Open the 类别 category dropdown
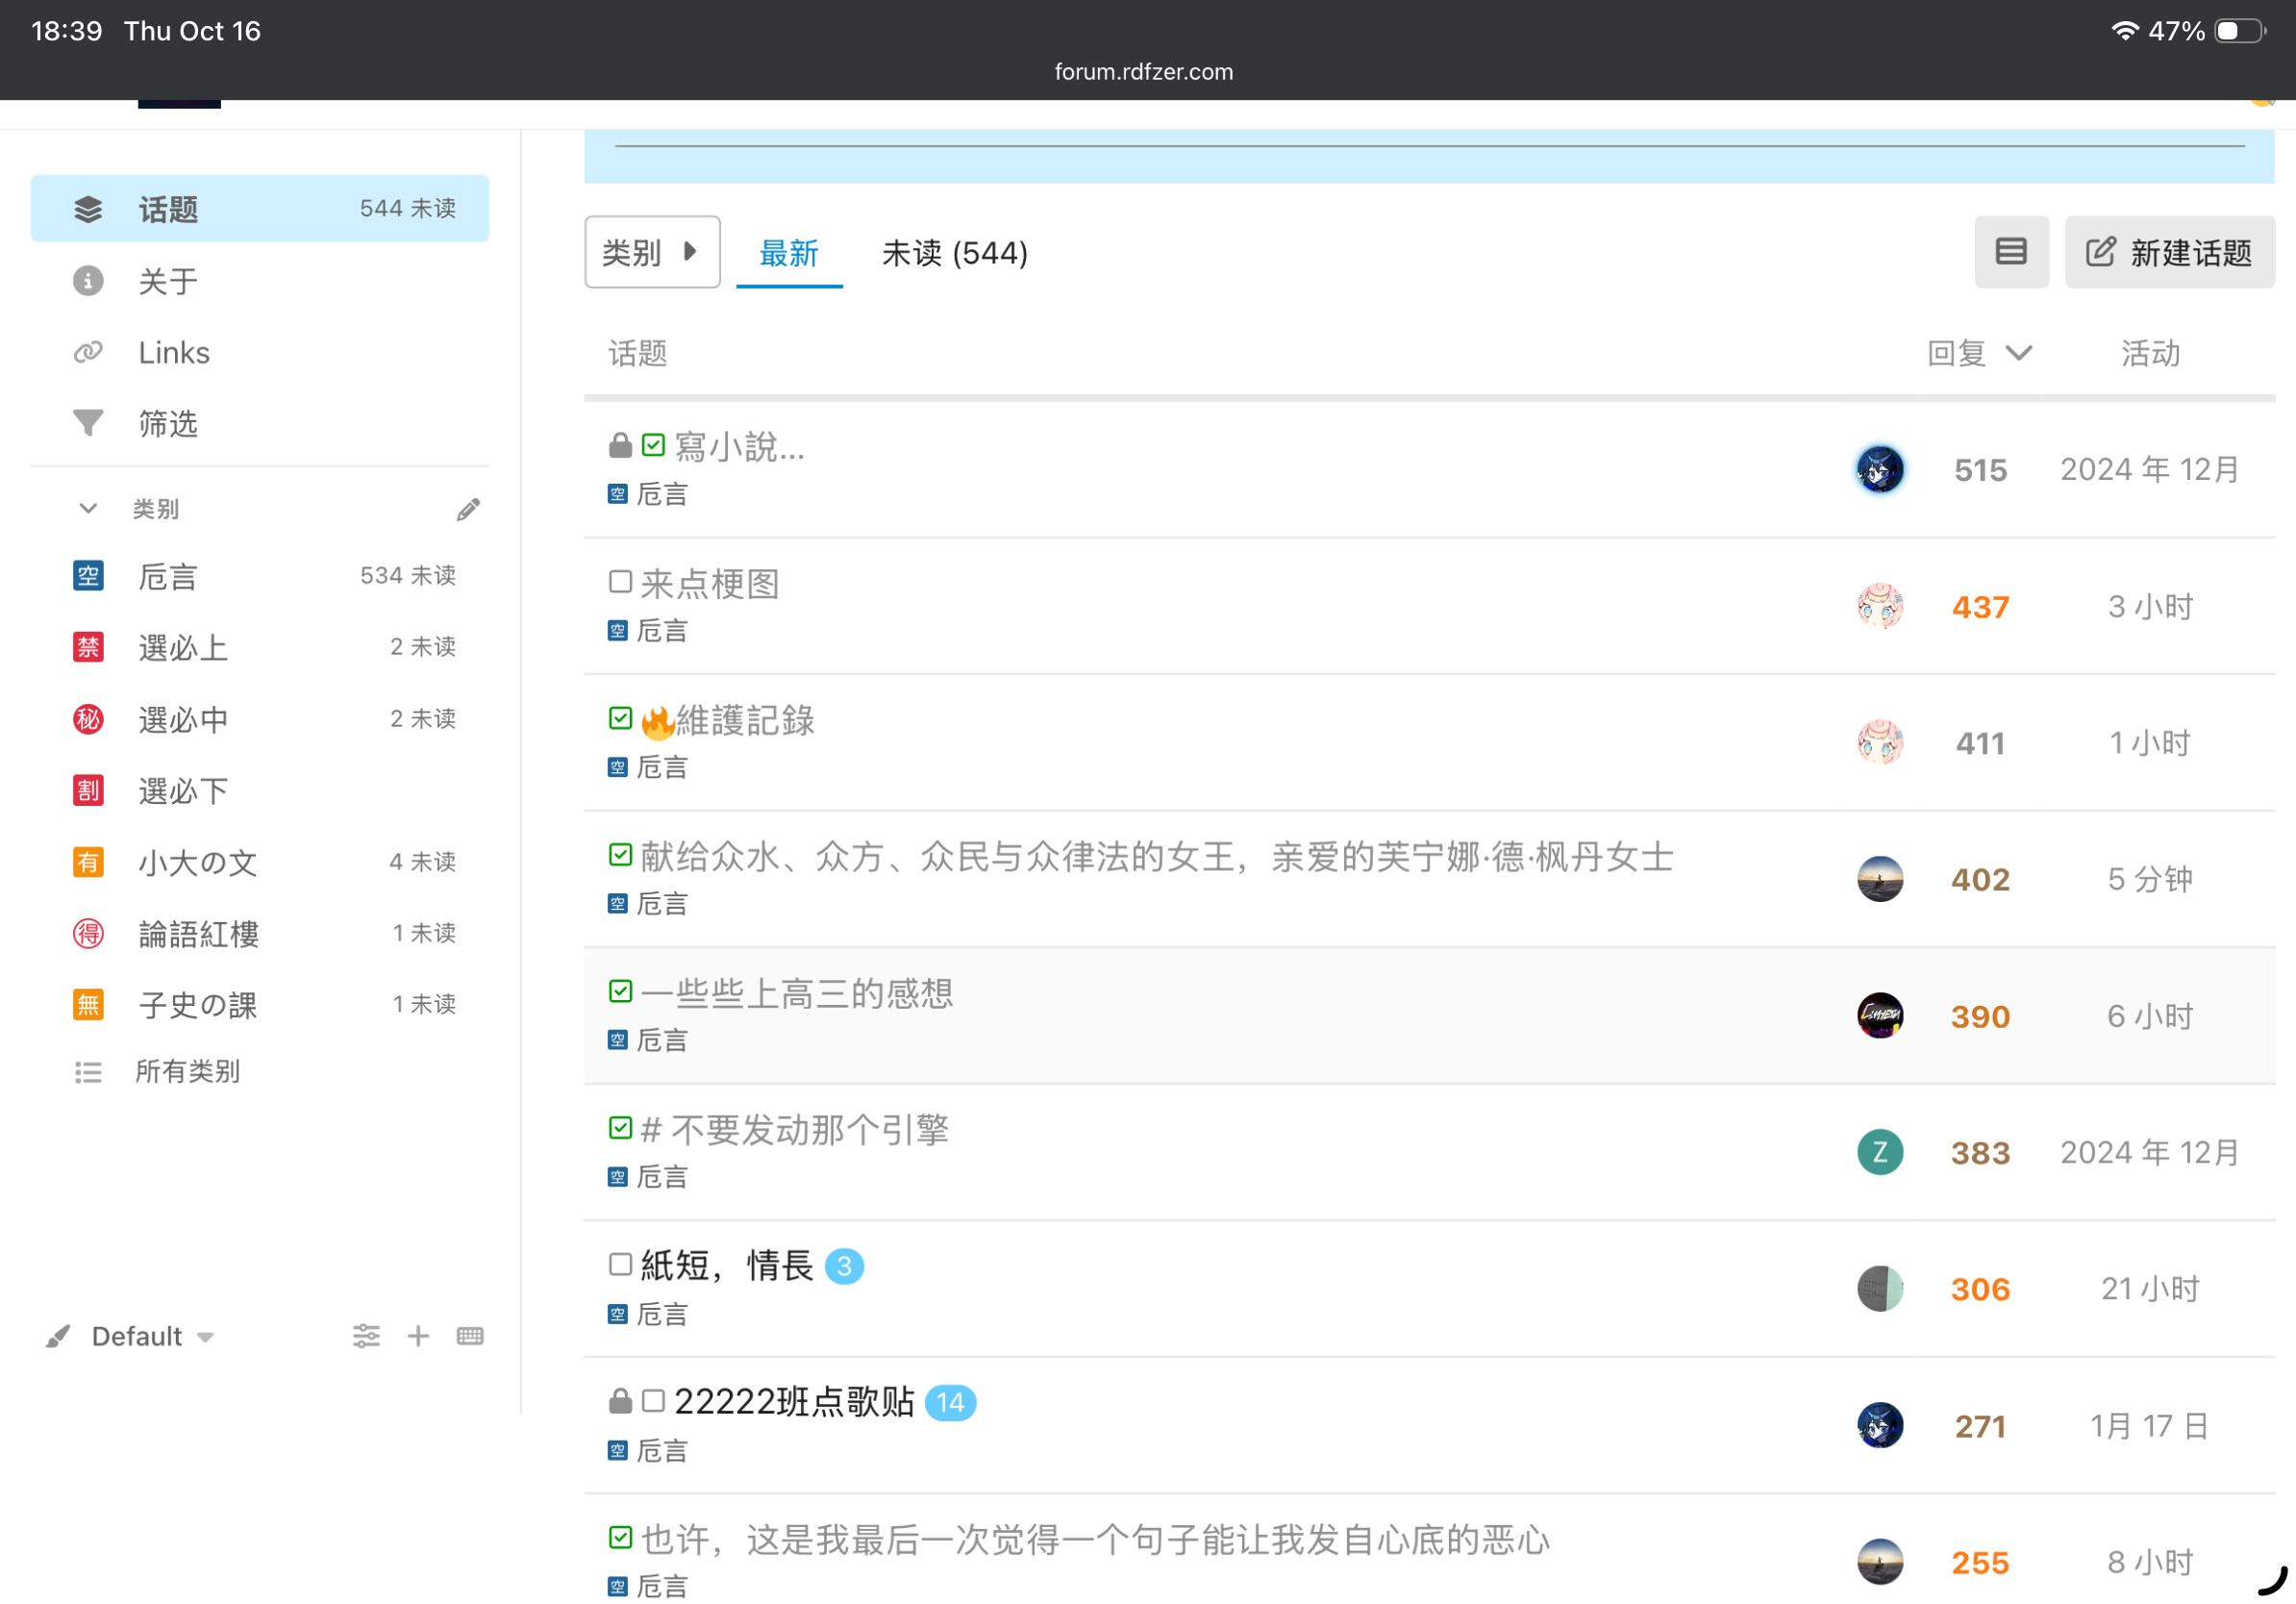Image resolution: width=2296 pixels, height=1604 pixels. pyautogui.click(x=651, y=252)
